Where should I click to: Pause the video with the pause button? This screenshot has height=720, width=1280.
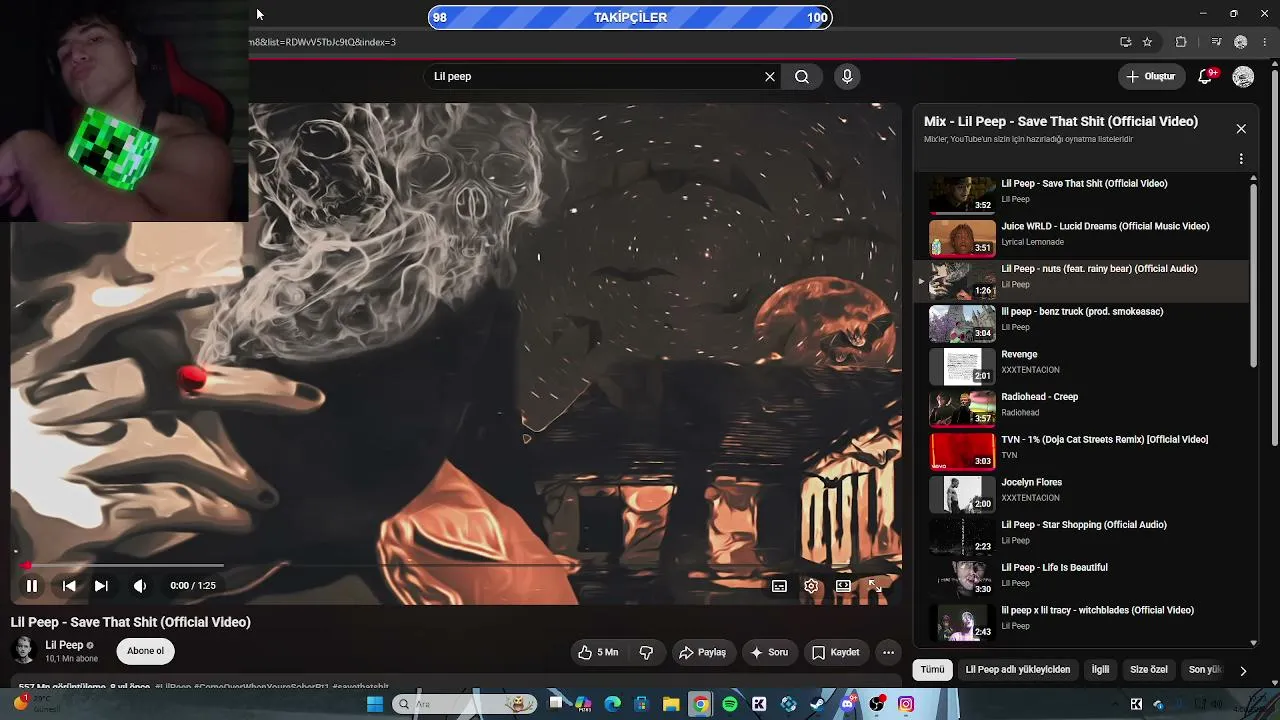(31, 586)
